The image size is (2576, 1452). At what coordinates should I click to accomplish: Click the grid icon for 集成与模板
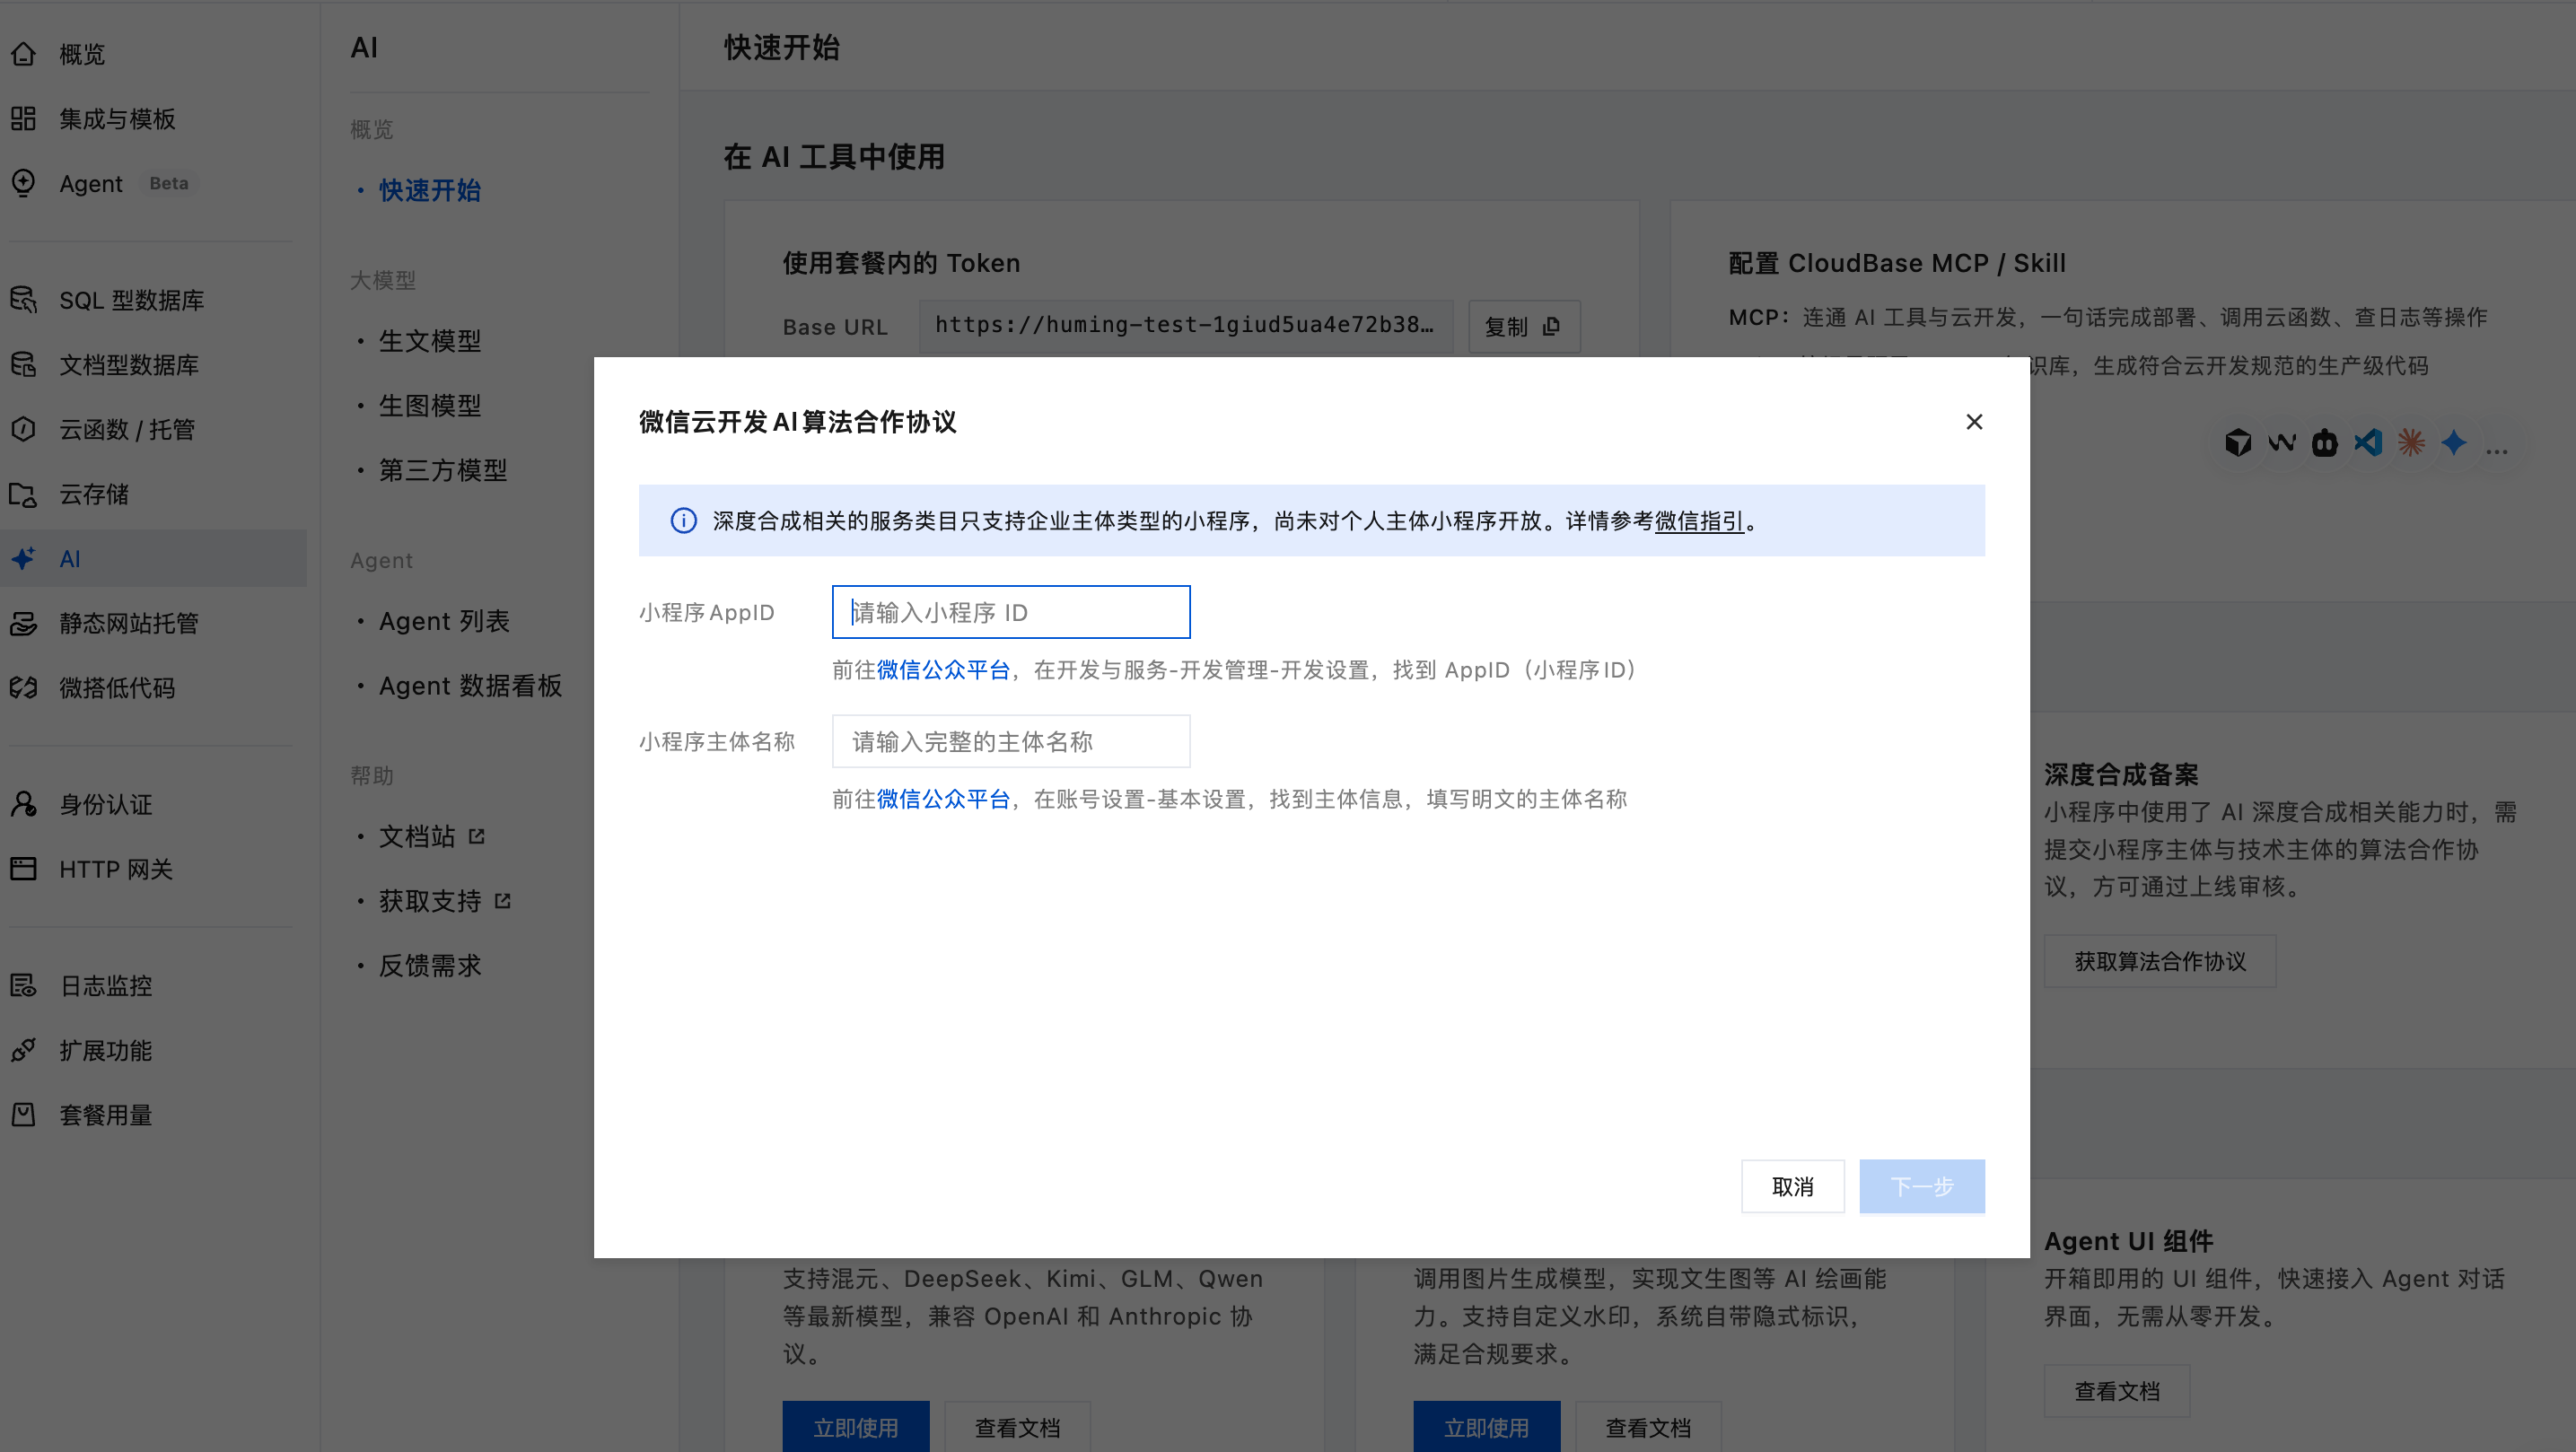24,119
